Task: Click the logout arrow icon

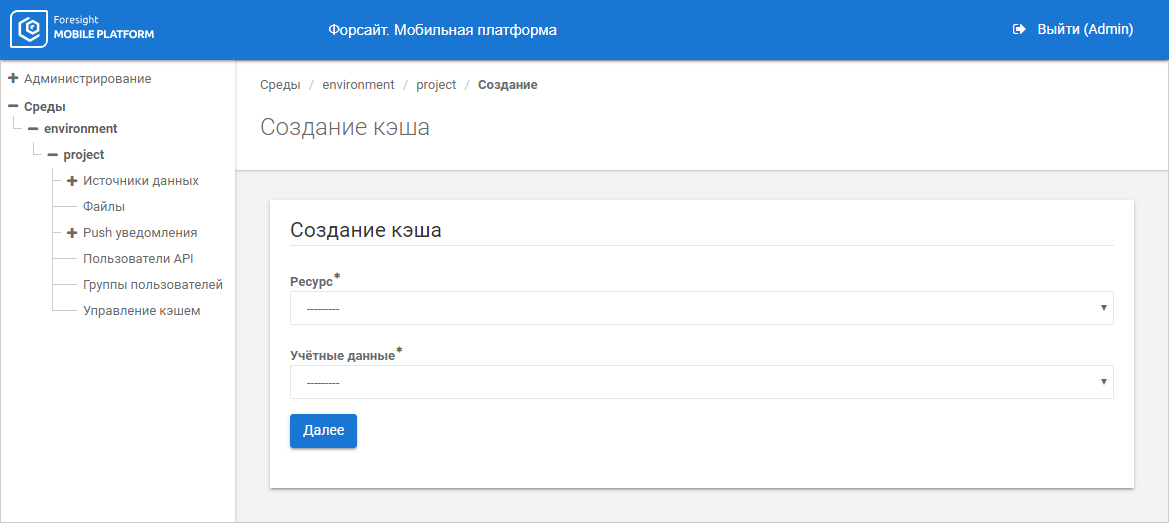Action: (x=1019, y=30)
